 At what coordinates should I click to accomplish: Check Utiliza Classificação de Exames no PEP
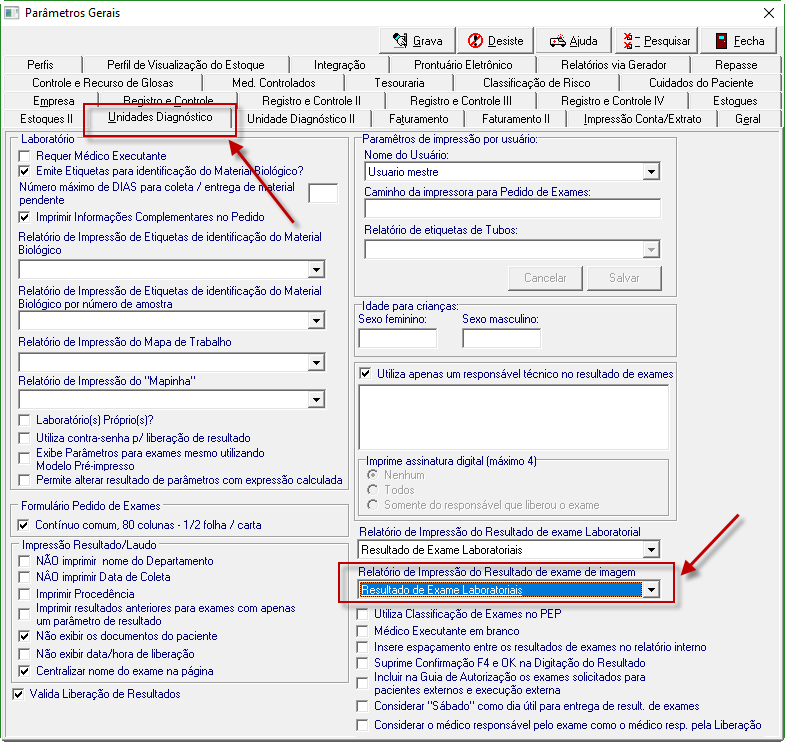pyautogui.click(x=362, y=614)
